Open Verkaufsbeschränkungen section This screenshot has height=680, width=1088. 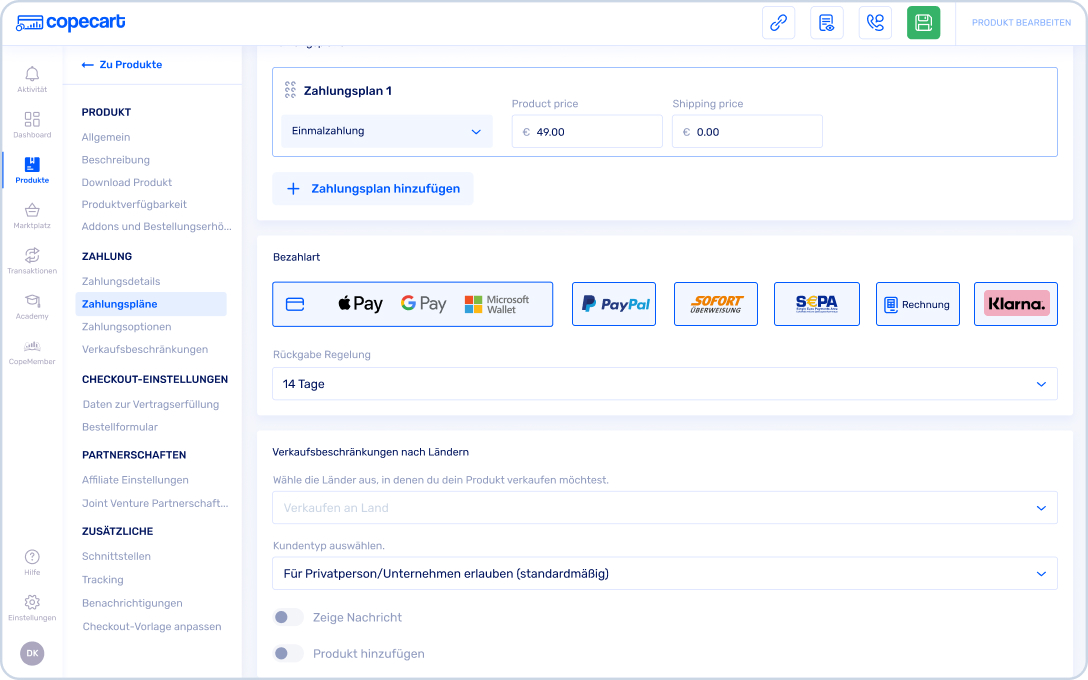tap(145, 349)
